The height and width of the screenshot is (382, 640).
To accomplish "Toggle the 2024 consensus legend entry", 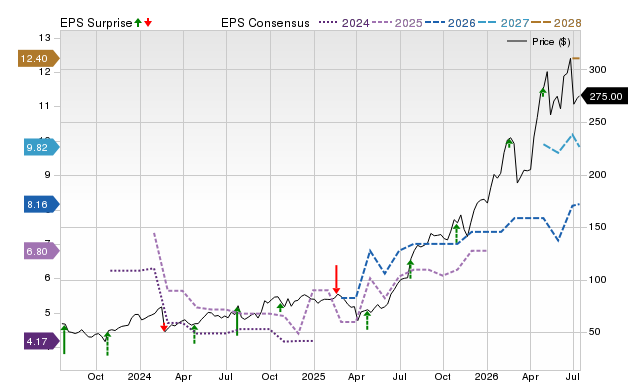I will pos(344,23).
